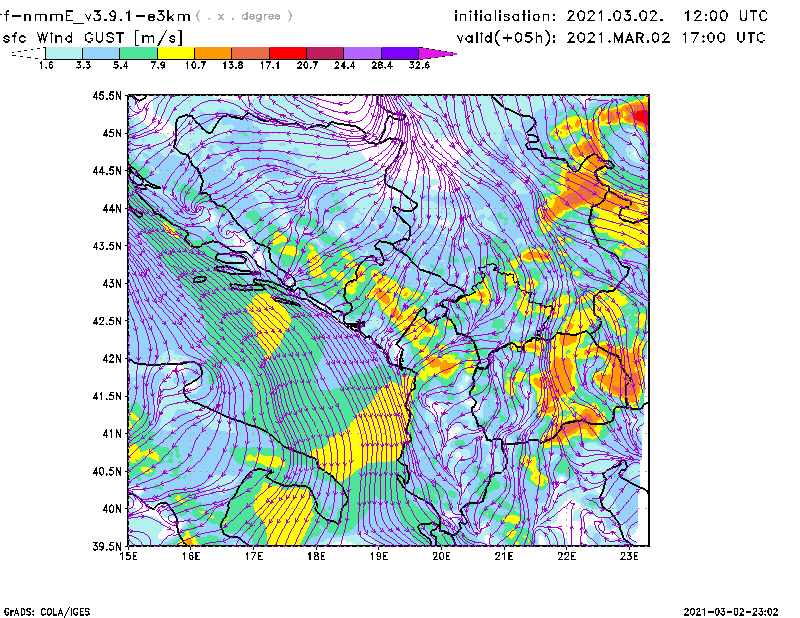Viewport: 800px width, 618px height.
Task: Click the magenta arrow end of legend
Action: tap(437, 53)
